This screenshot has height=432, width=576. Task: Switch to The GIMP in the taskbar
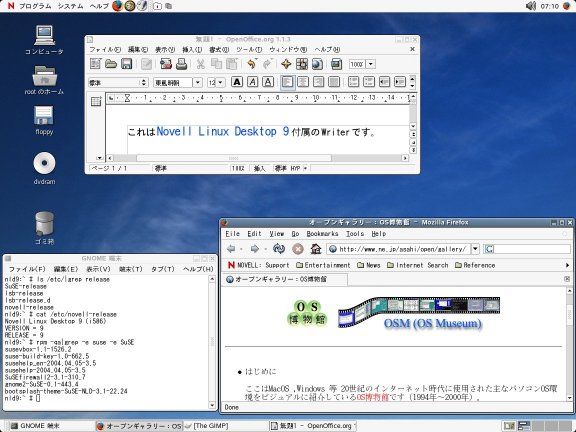click(226, 426)
